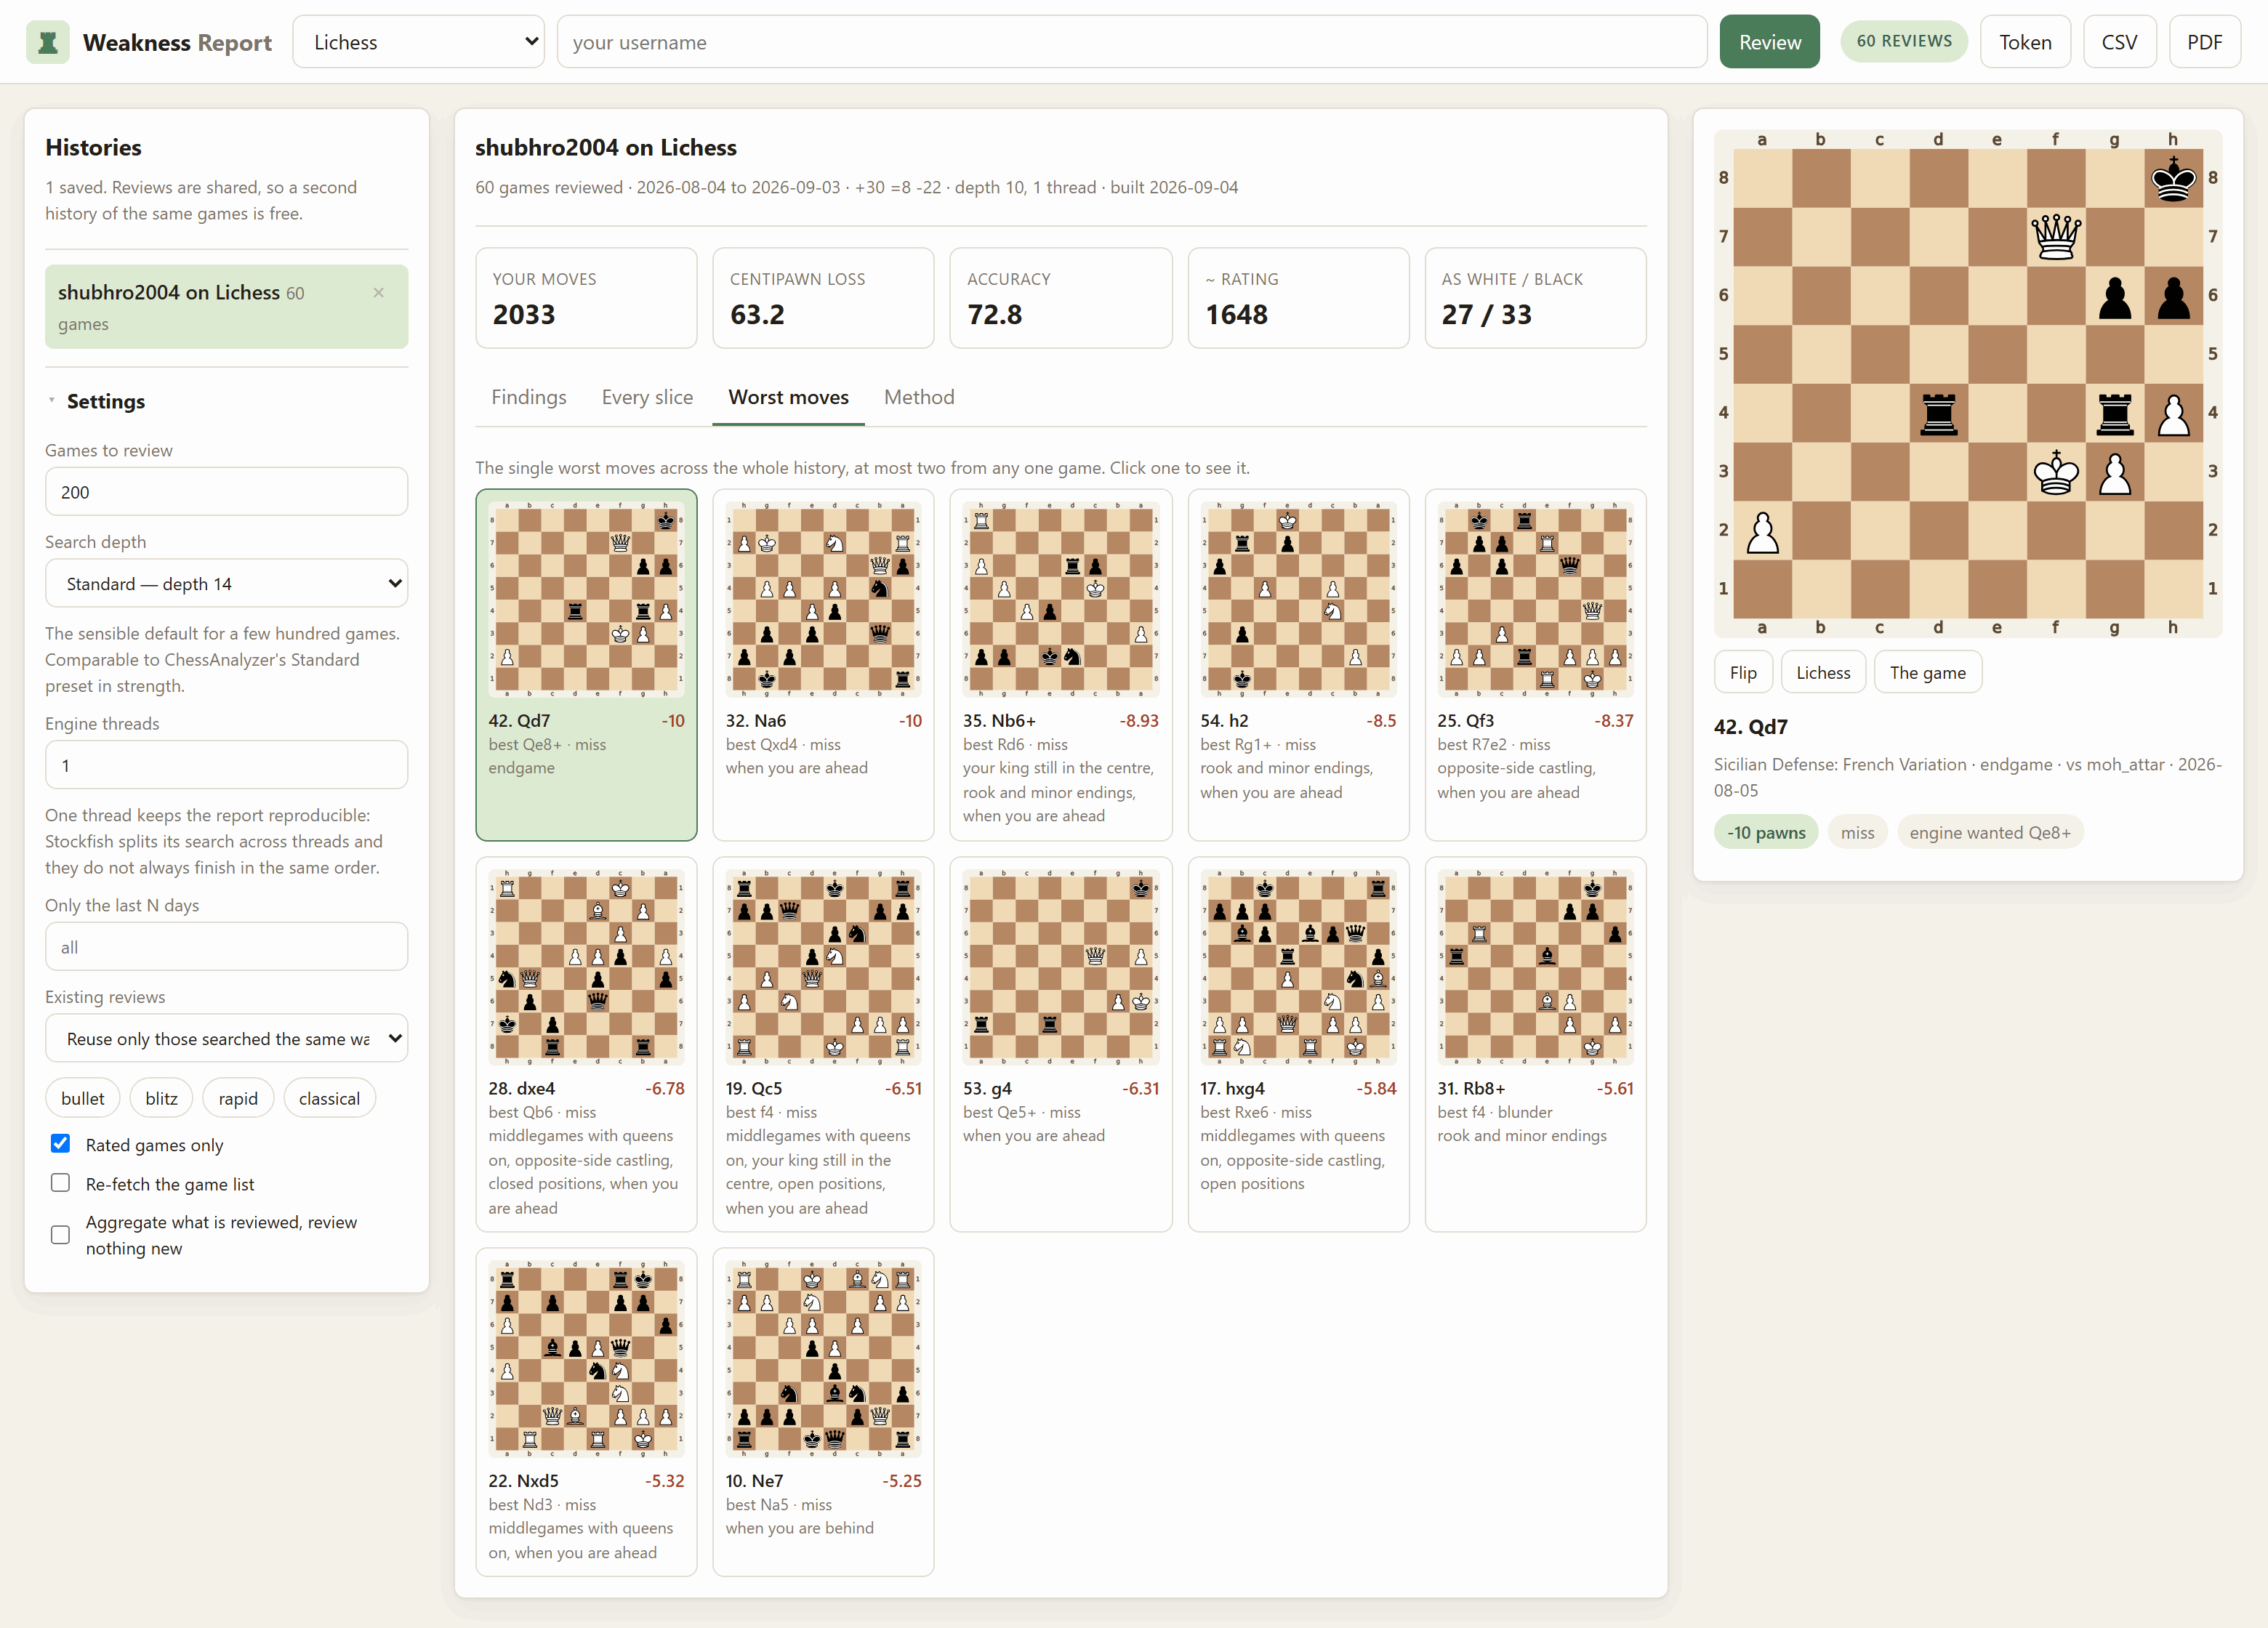Switch to the Every slice tab

click(647, 397)
